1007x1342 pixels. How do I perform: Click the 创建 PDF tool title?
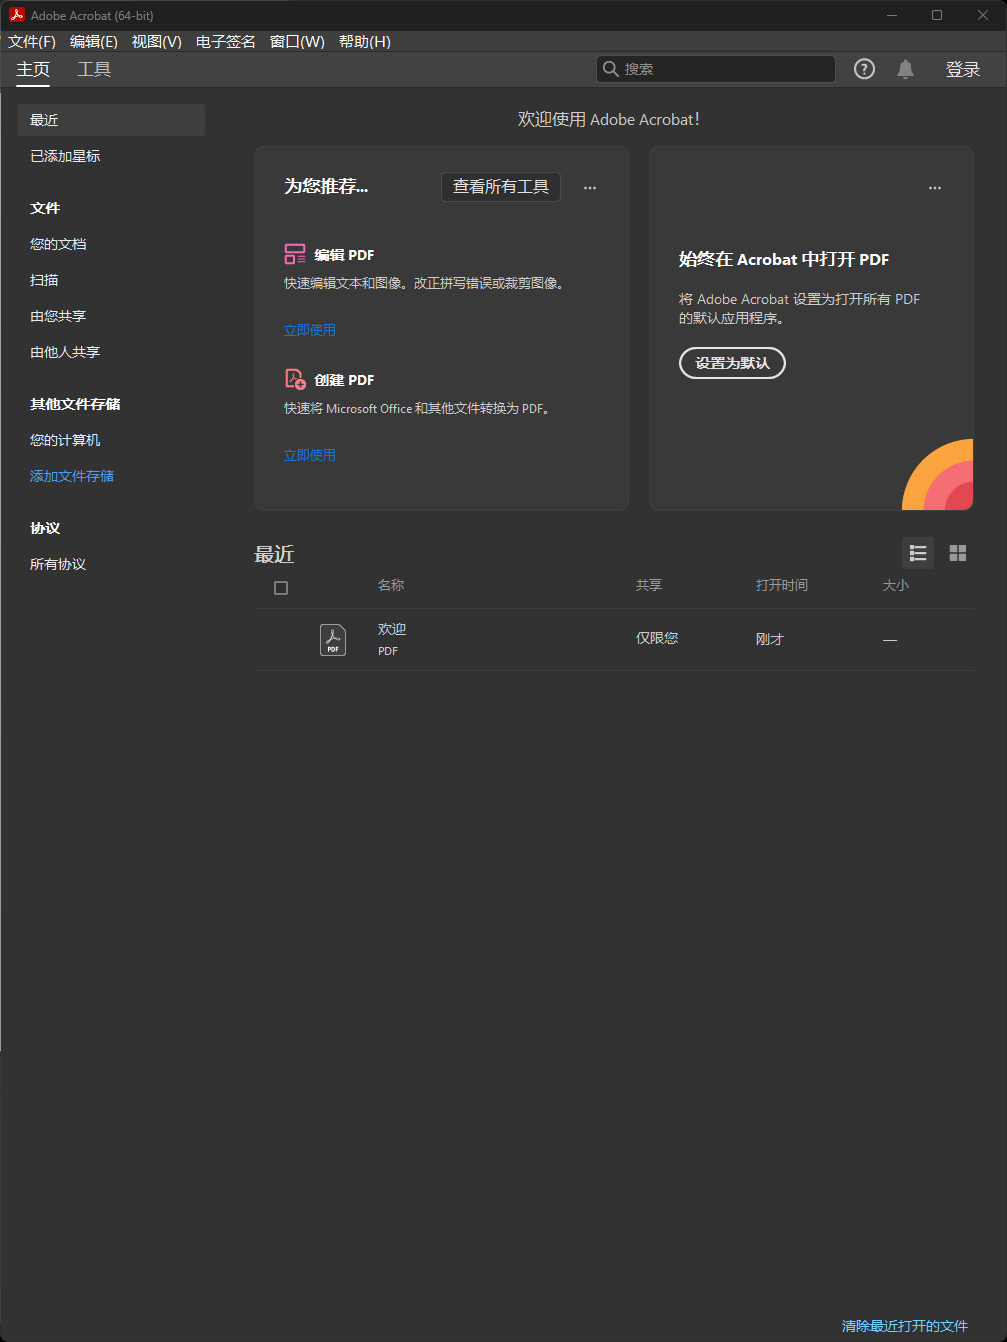click(x=344, y=380)
